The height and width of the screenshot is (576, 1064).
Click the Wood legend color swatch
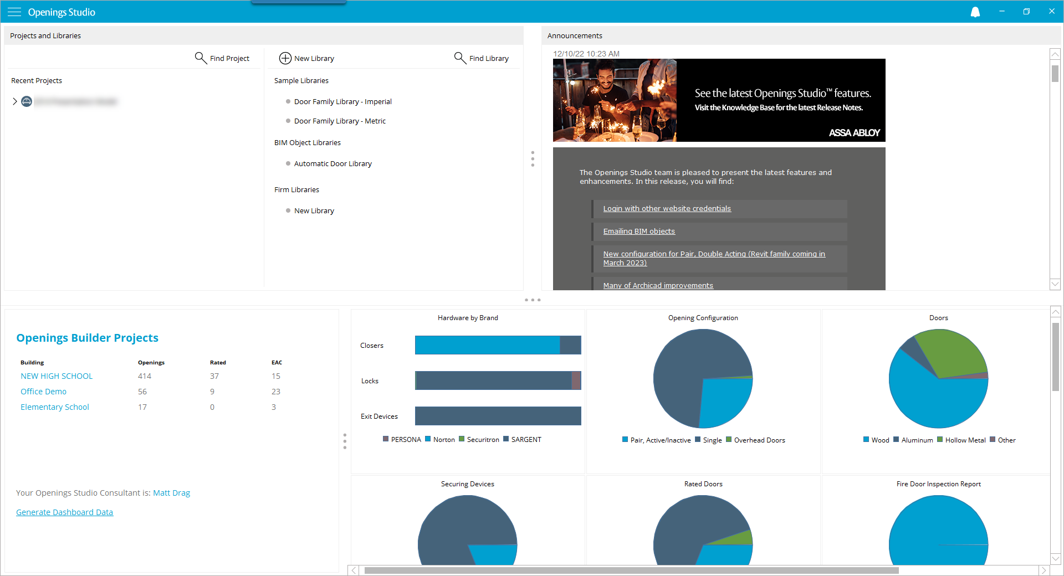coord(866,440)
